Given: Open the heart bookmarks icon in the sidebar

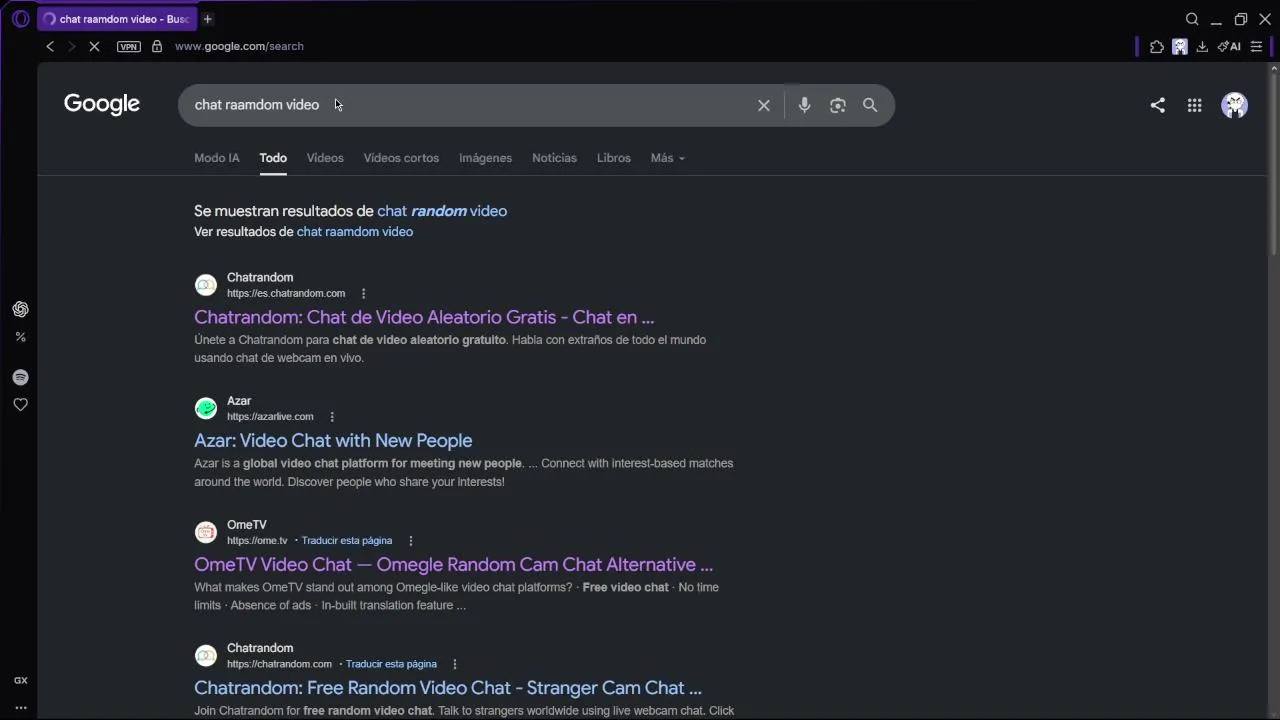Looking at the screenshot, I should (x=20, y=405).
